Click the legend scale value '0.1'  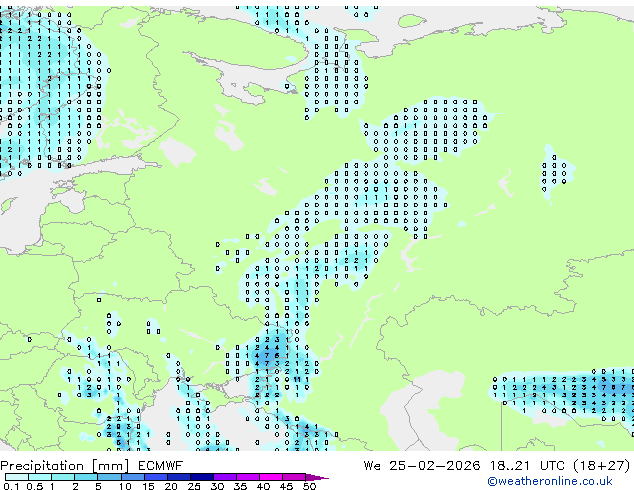tap(12, 486)
